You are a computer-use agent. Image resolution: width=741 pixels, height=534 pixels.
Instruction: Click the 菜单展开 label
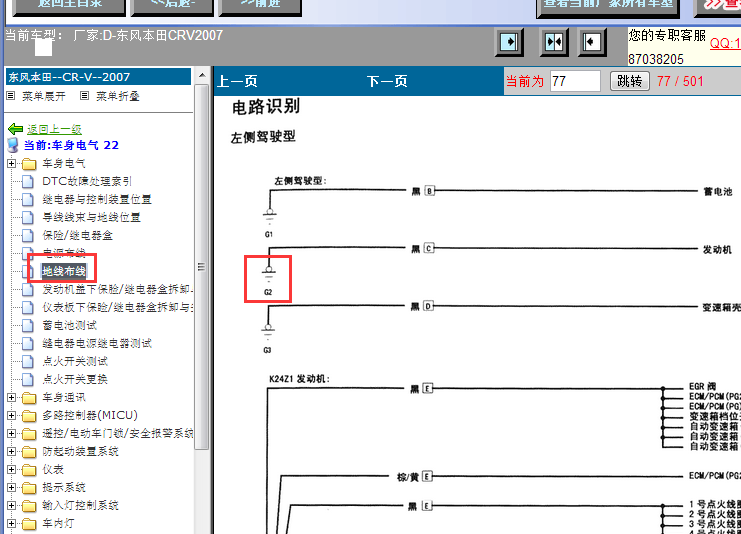(43, 96)
